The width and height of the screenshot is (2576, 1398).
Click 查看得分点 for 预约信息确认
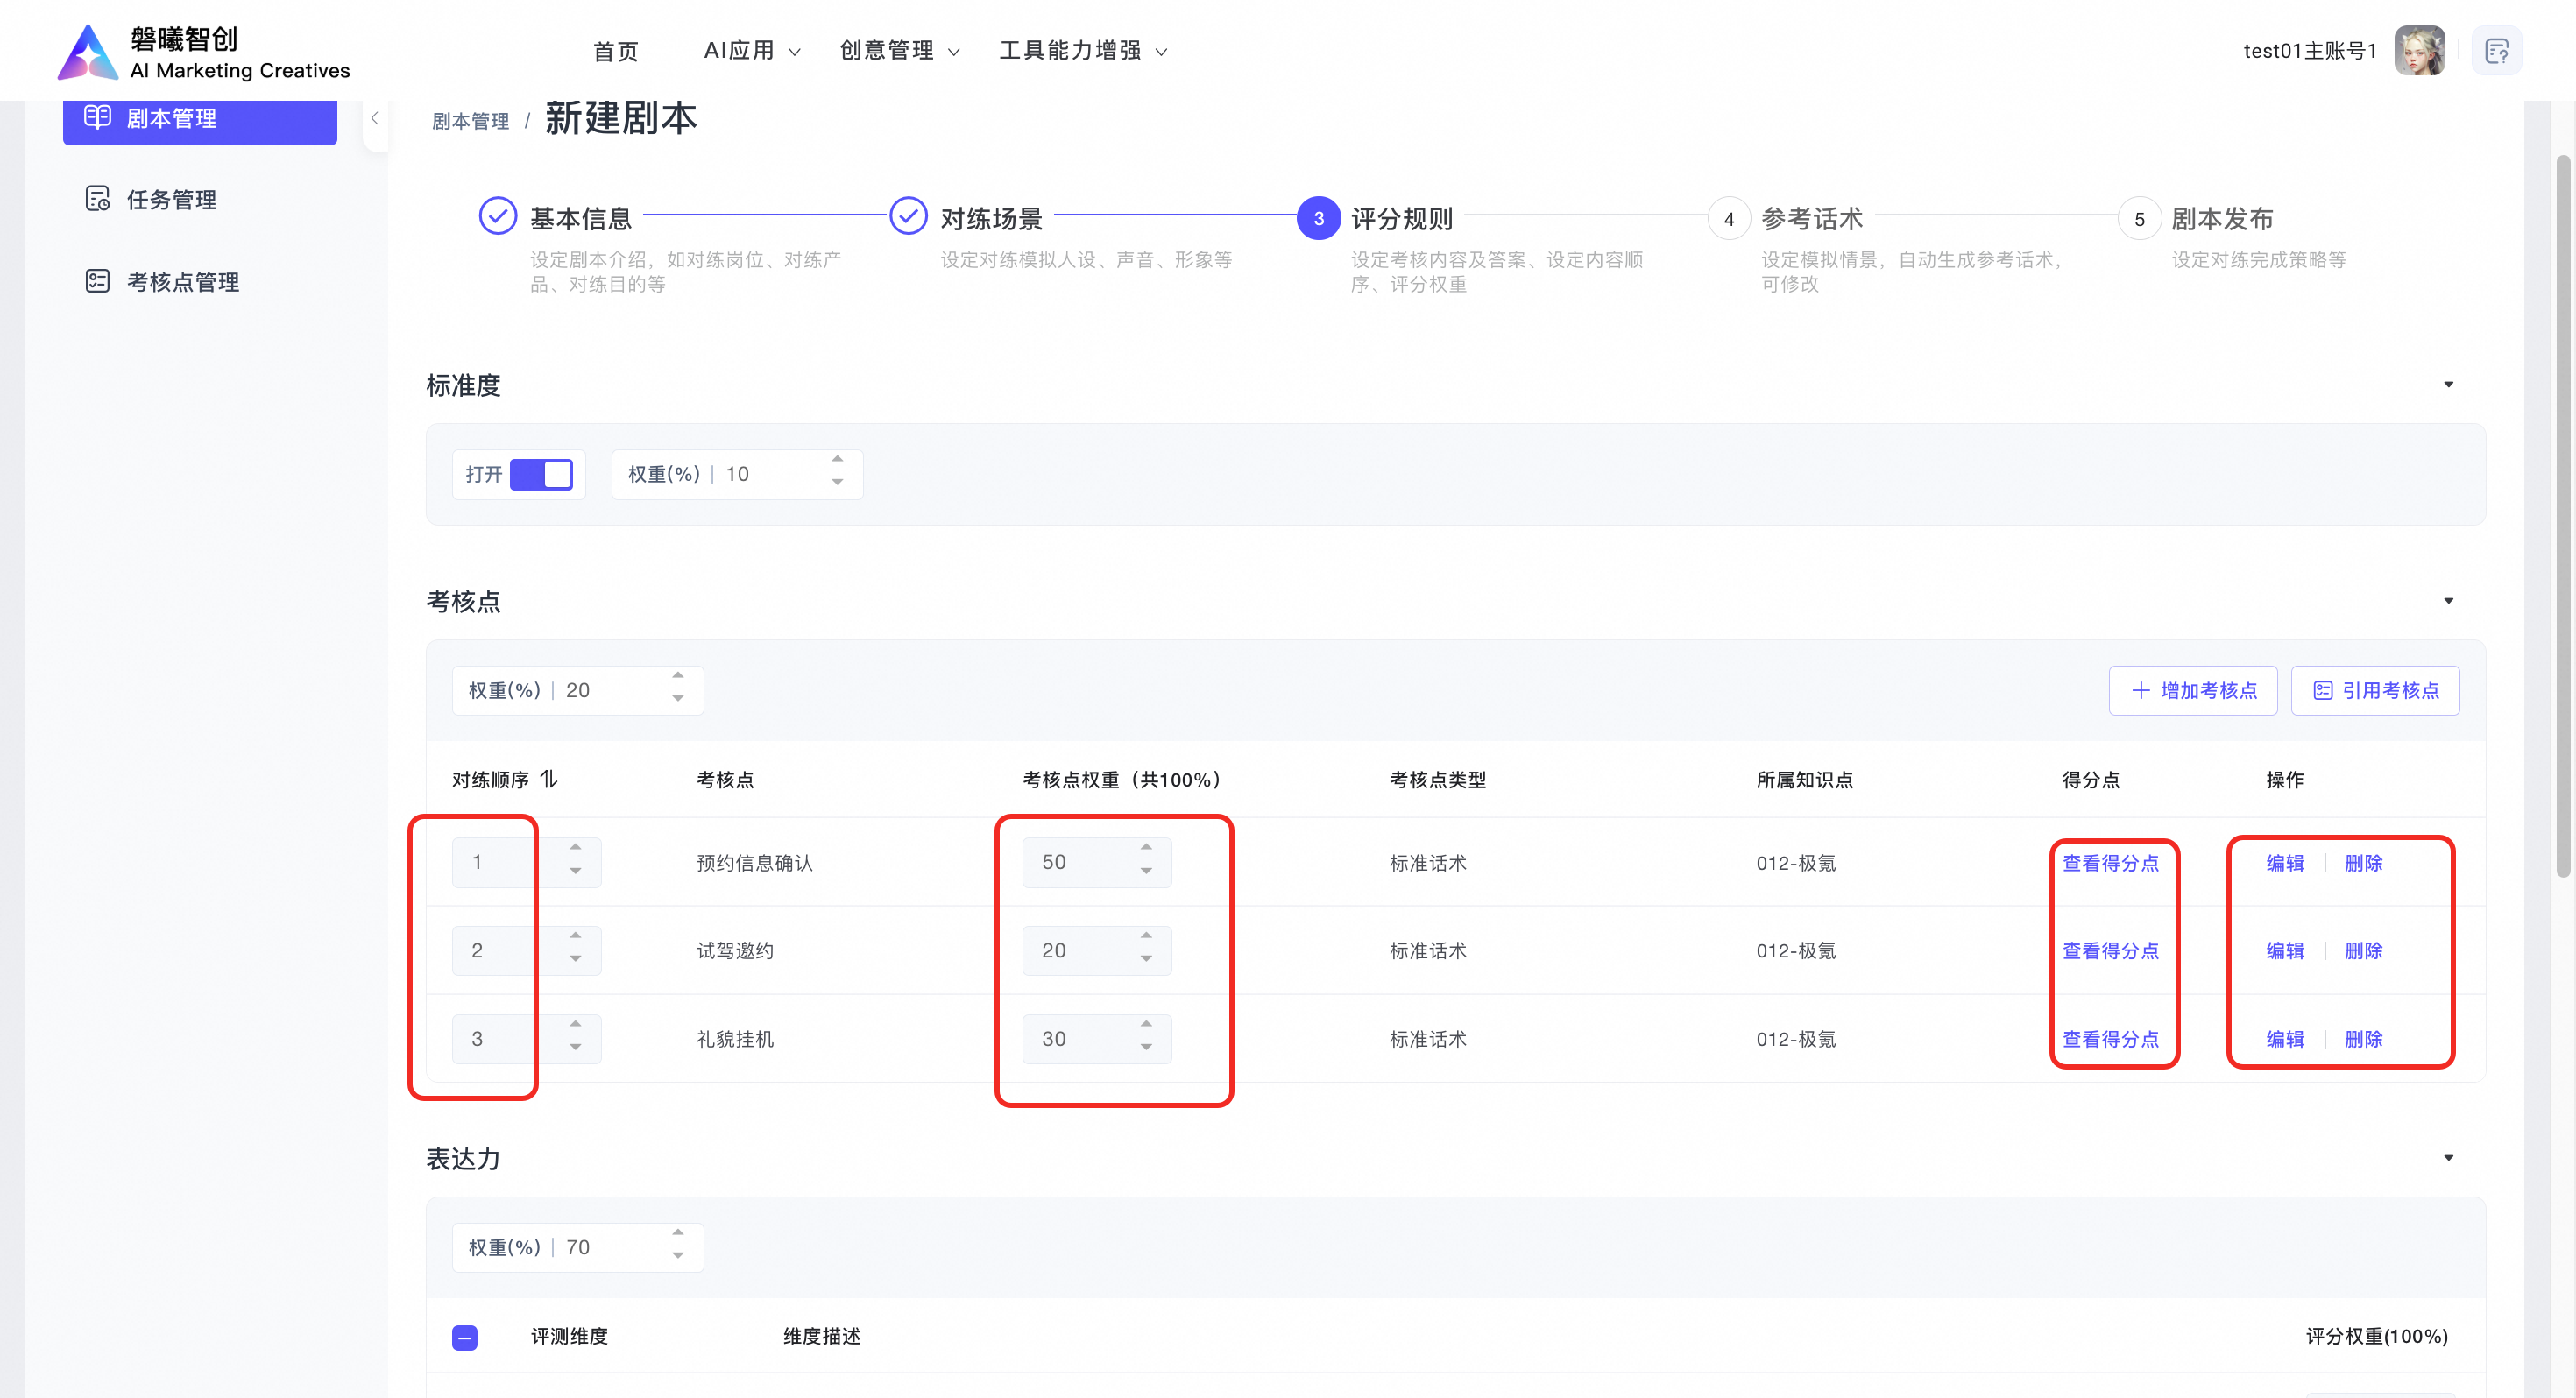(2110, 863)
